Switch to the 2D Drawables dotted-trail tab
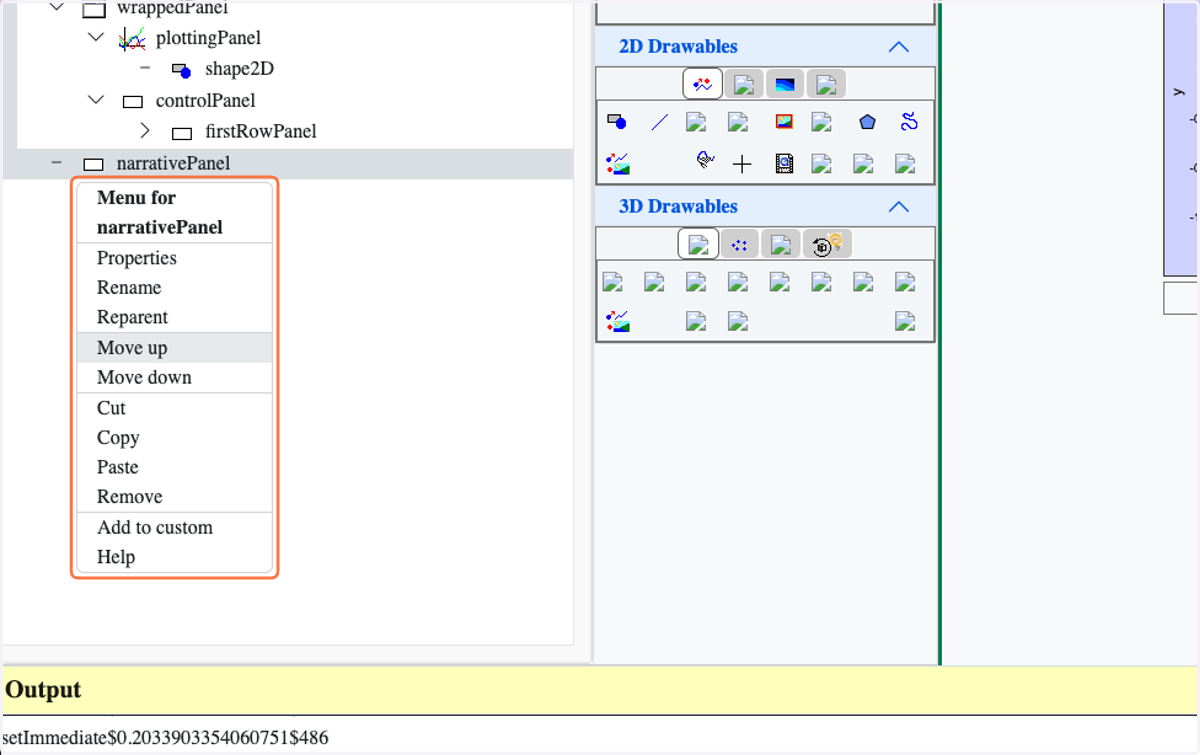The image size is (1200, 755). click(x=703, y=84)
